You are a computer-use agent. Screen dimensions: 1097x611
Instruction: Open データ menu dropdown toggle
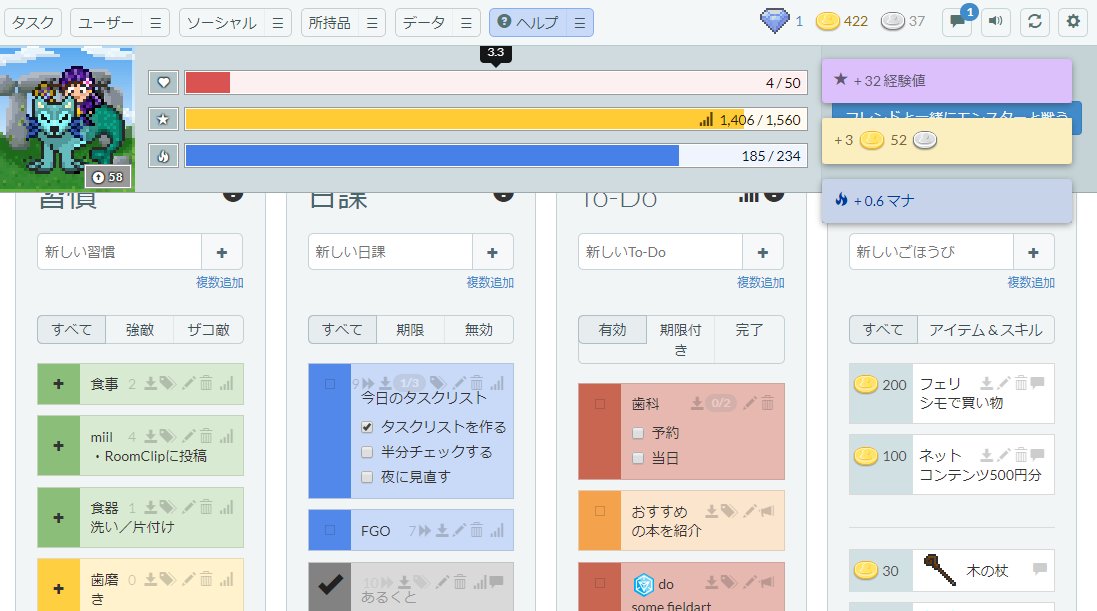click(467, 23)
